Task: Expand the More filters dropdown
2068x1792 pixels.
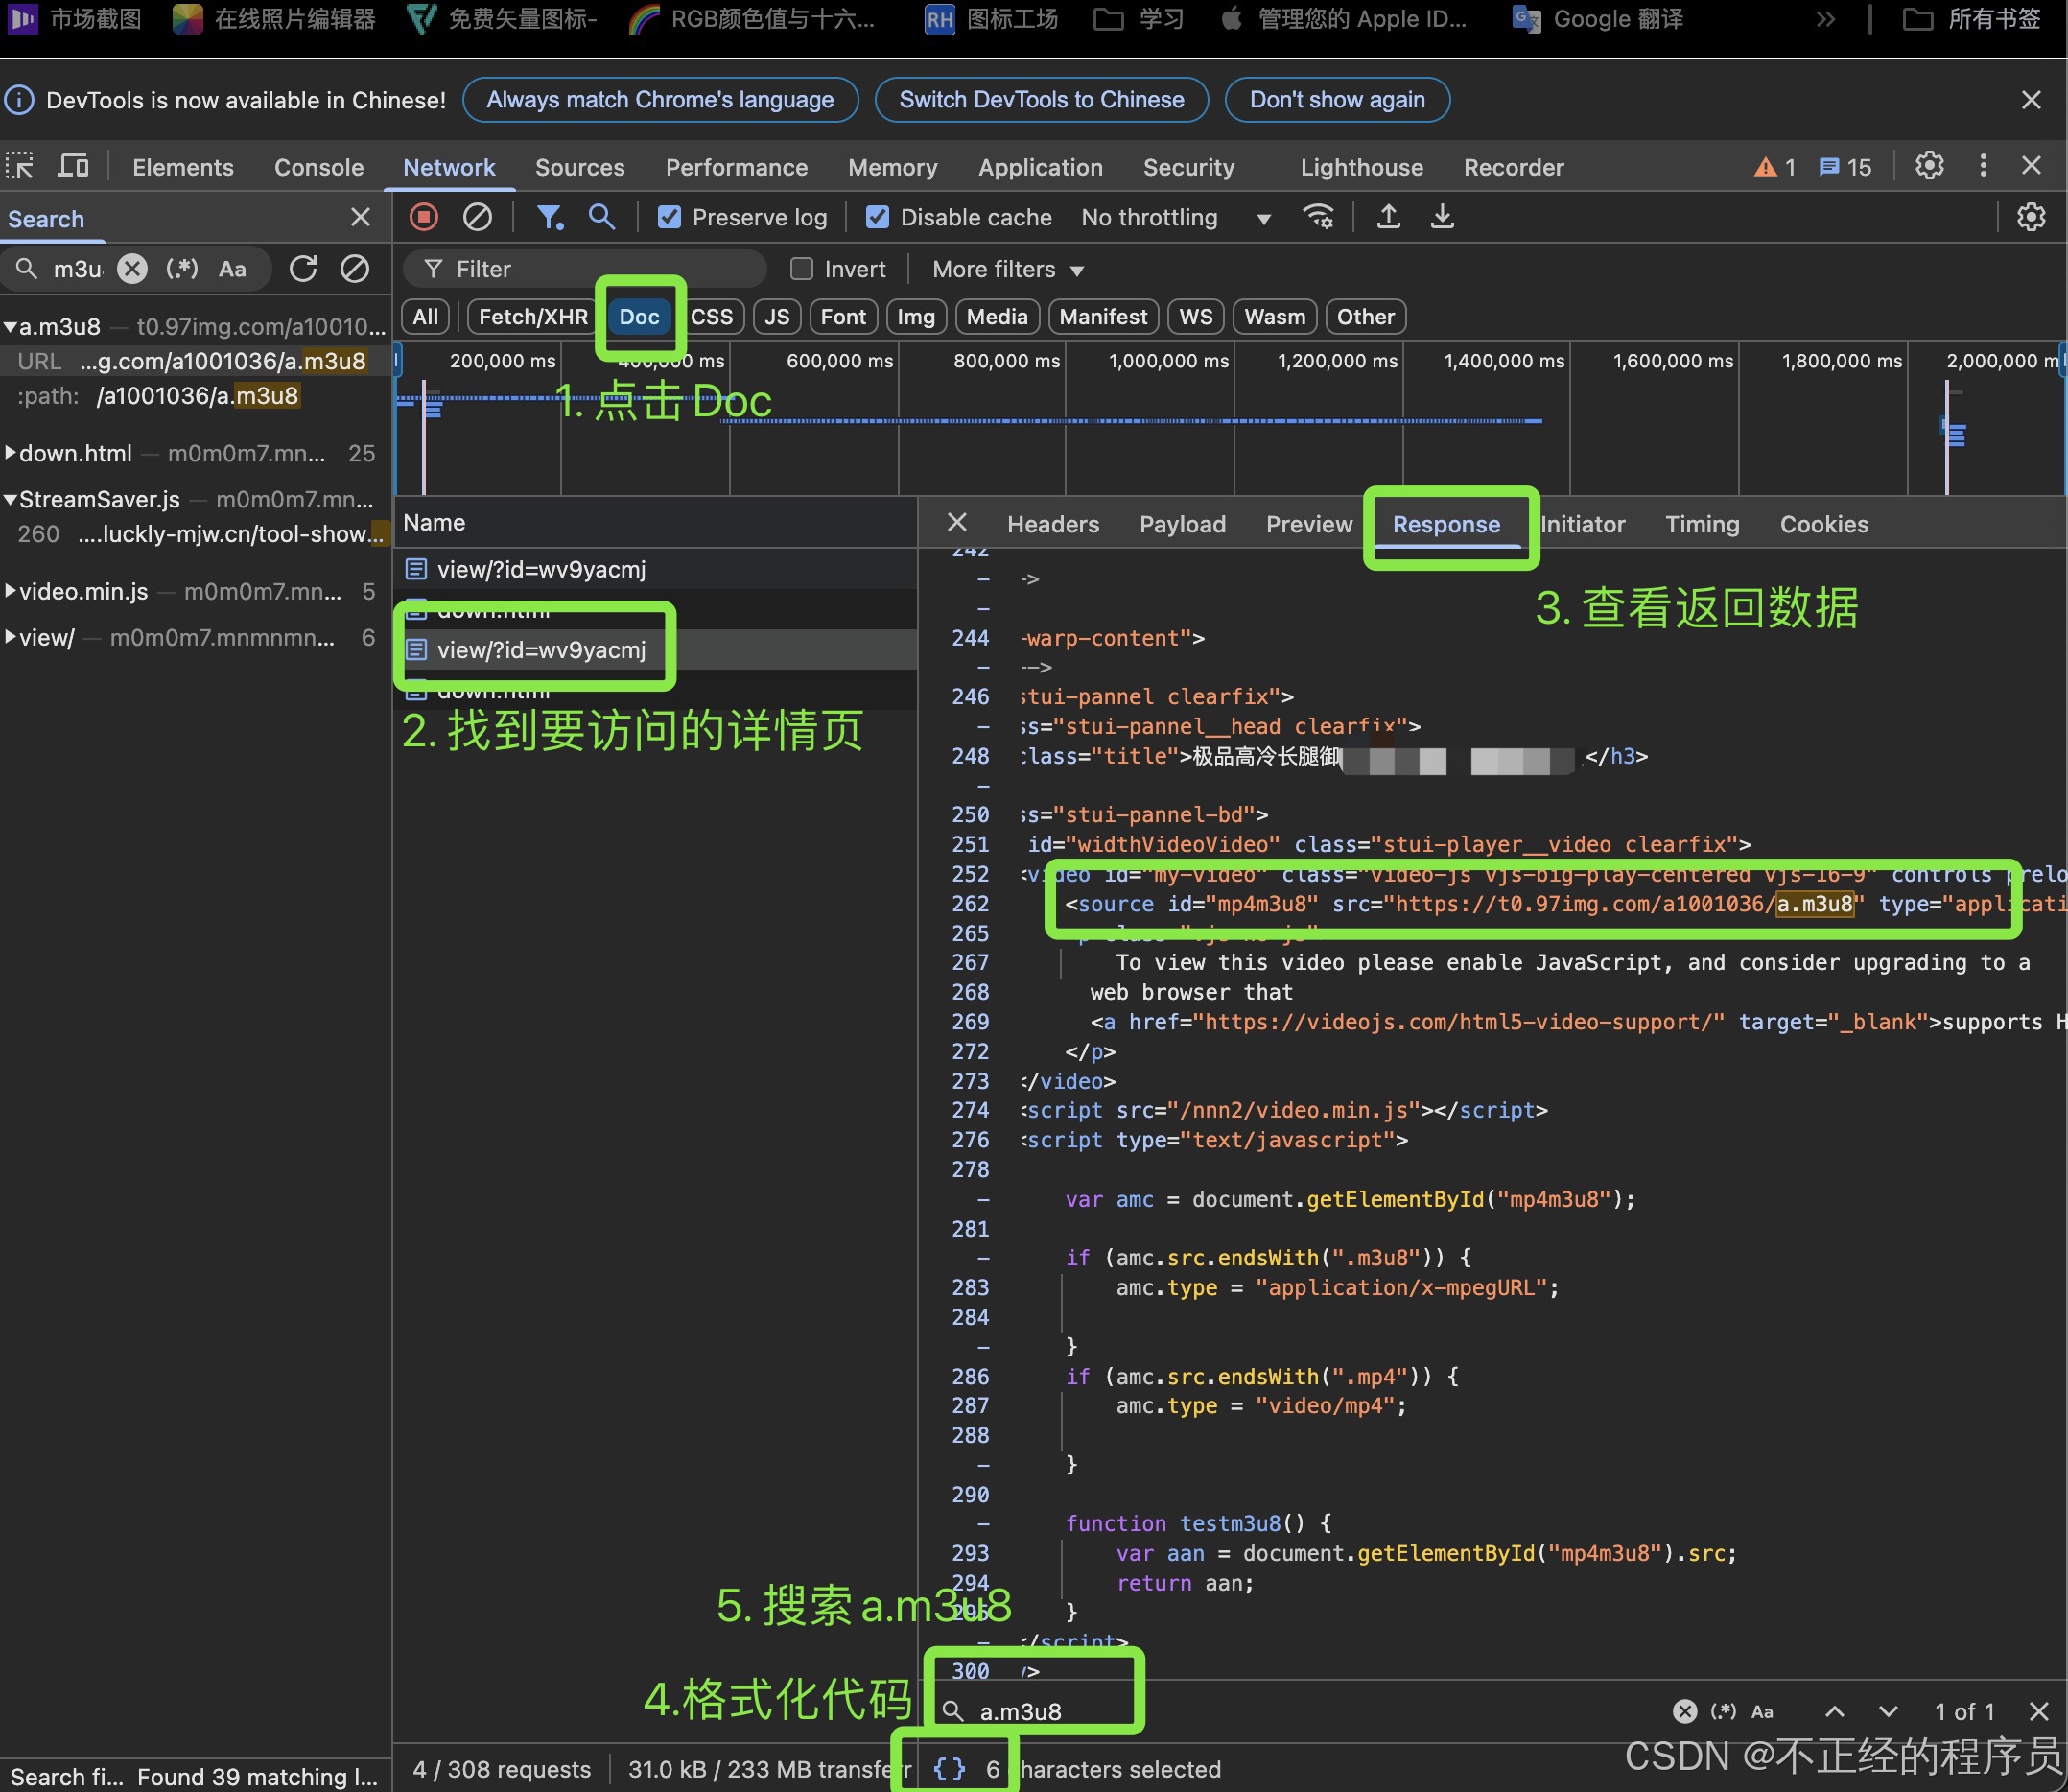Action: click(x=1007, y=269)
